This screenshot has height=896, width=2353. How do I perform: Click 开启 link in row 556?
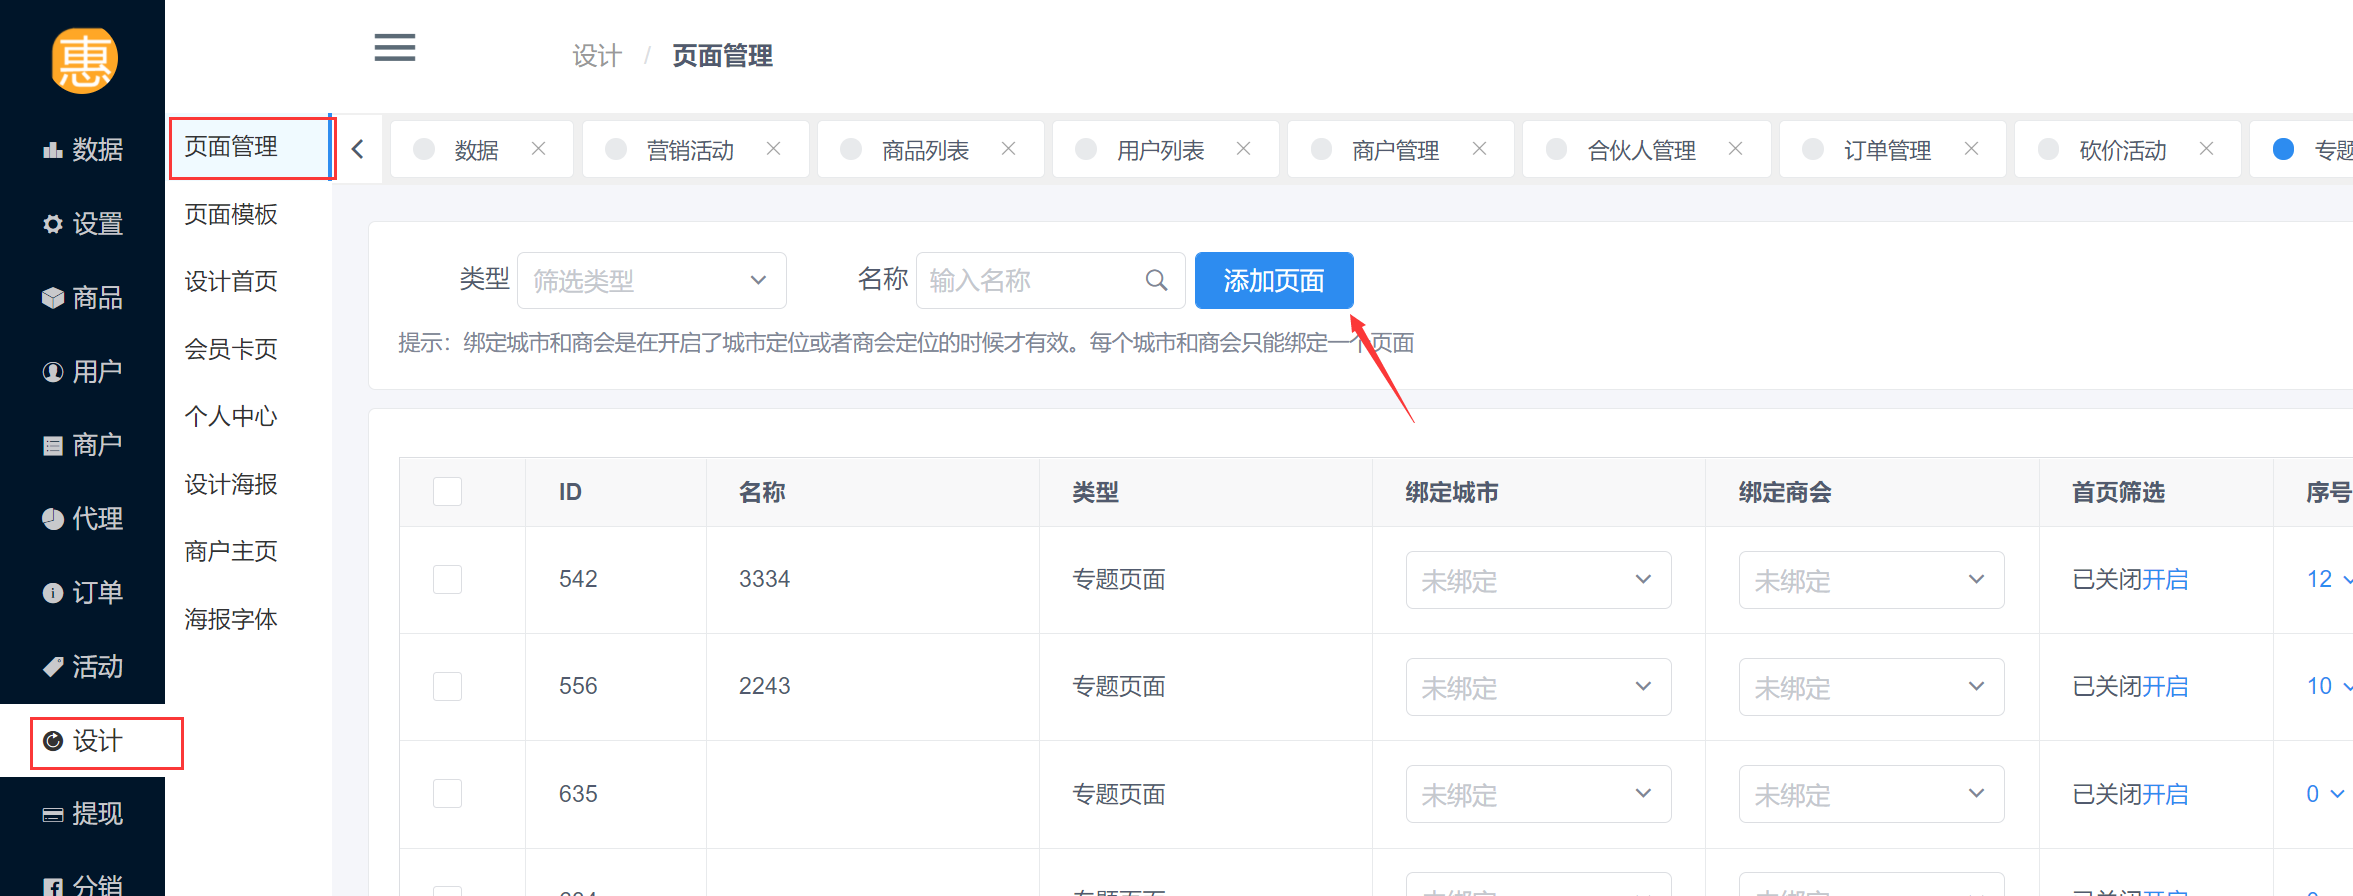2165,687
